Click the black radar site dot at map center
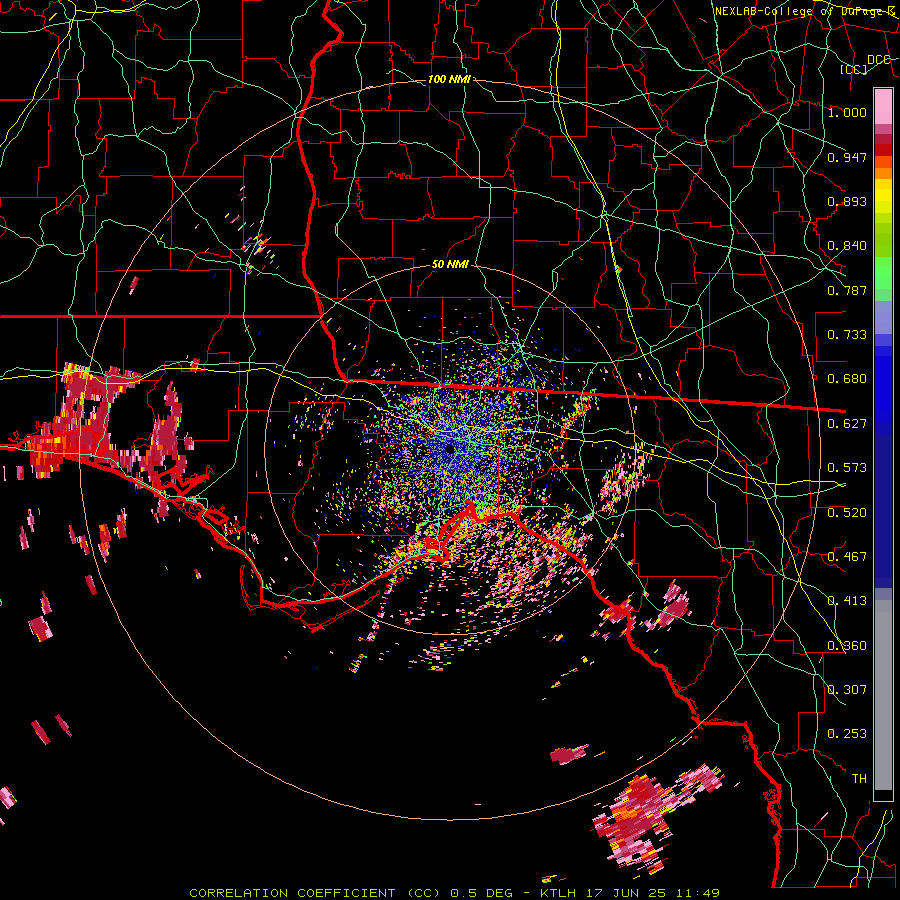The width and height of the screenshot is (900, 900). (x=450, y=448)
